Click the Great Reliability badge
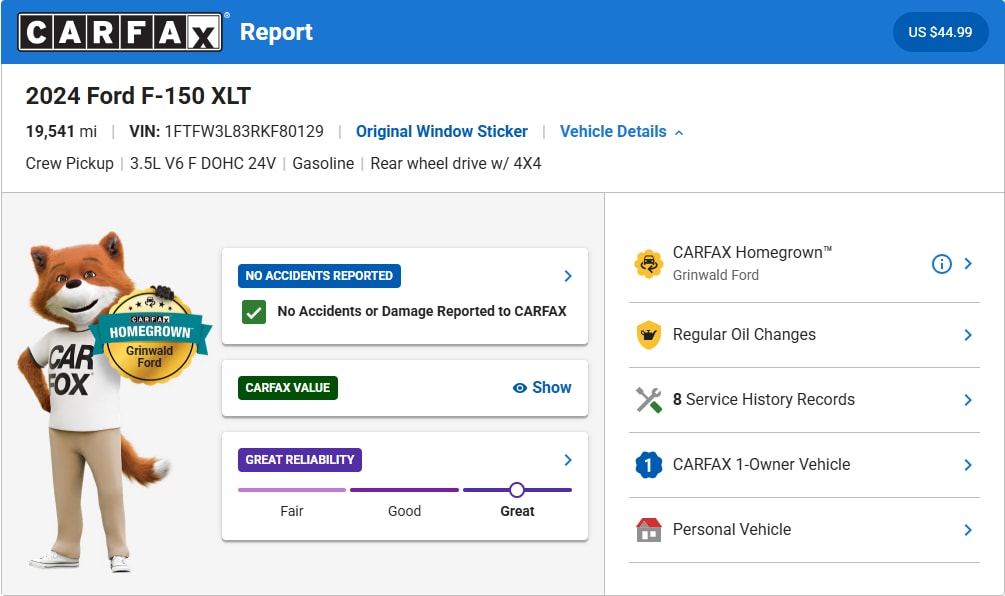This screenshot has height=596, width=1005. [300, 459]
